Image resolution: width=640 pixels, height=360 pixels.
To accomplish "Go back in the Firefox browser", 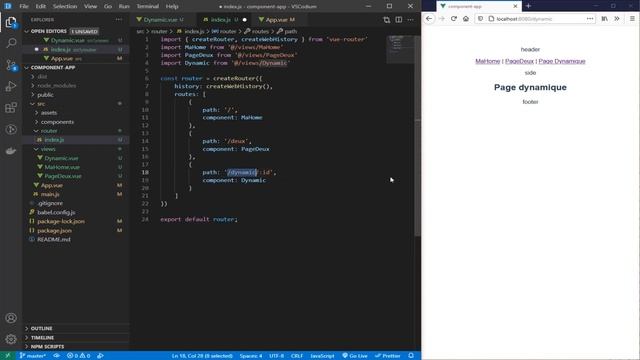I will pyautogui.click(x=429, y=19).
